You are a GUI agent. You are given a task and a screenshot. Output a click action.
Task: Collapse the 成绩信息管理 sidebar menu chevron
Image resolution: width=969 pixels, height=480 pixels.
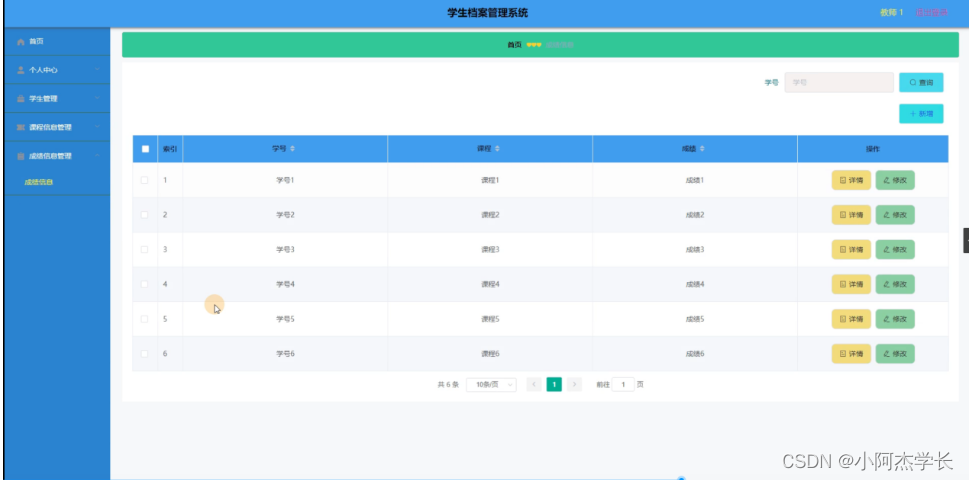(97, 156)
